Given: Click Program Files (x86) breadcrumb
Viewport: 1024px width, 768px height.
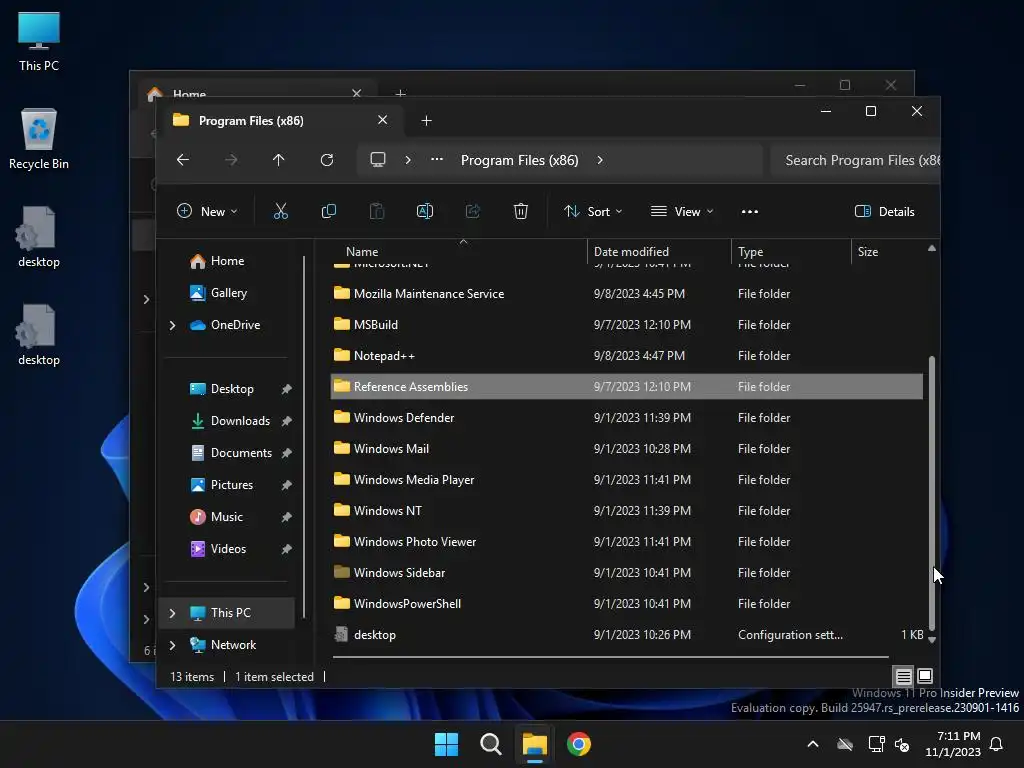Looking at the screenshot, I should 520,160.
